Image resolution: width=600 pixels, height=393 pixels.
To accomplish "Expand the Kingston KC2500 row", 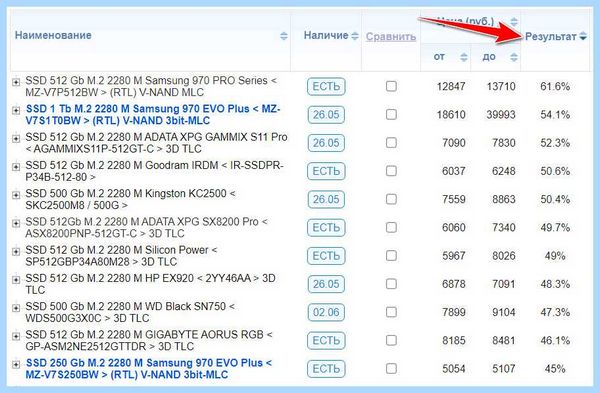I will [x=16, y=195].
